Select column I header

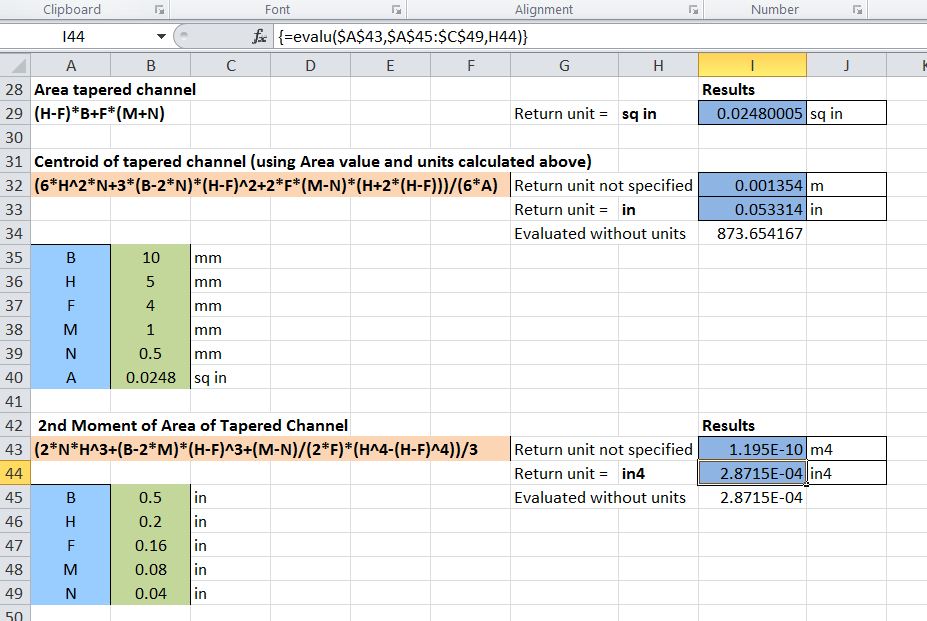point(752,66)
